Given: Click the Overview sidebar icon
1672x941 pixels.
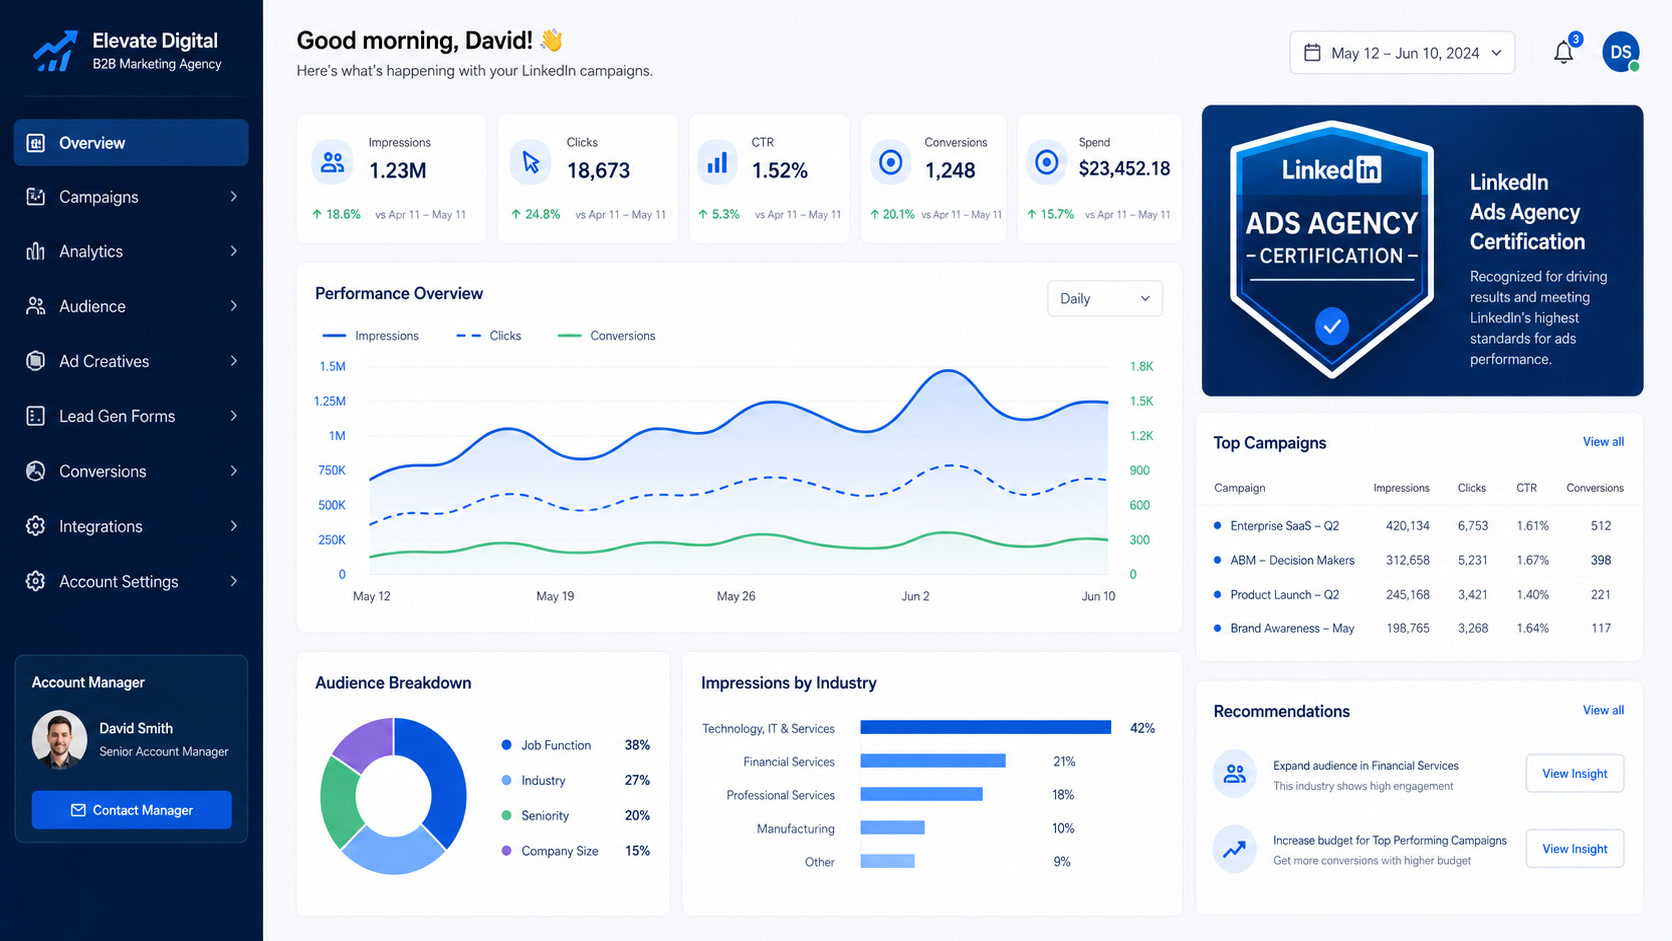Looking at the screenshot, I should pyautogui.click(x=36, y=143).
